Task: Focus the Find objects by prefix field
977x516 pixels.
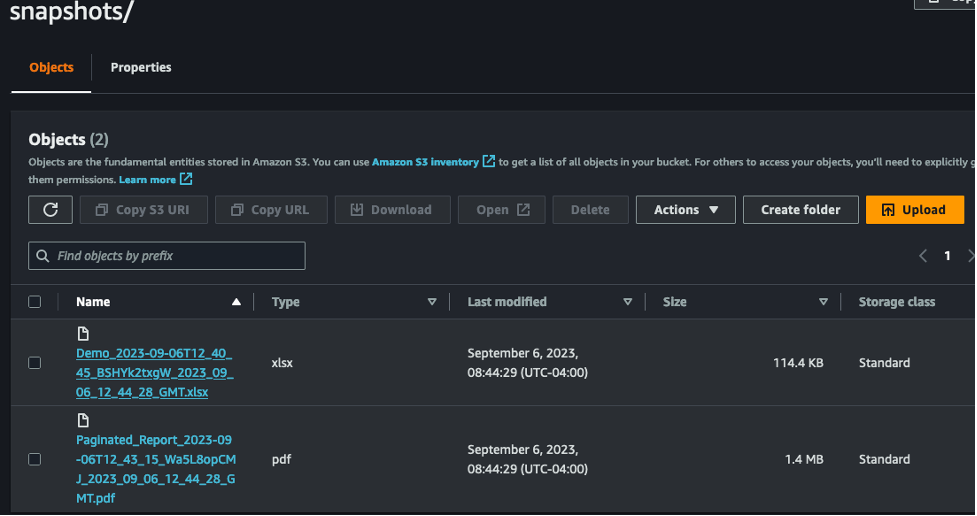Action: click(167, 256)
